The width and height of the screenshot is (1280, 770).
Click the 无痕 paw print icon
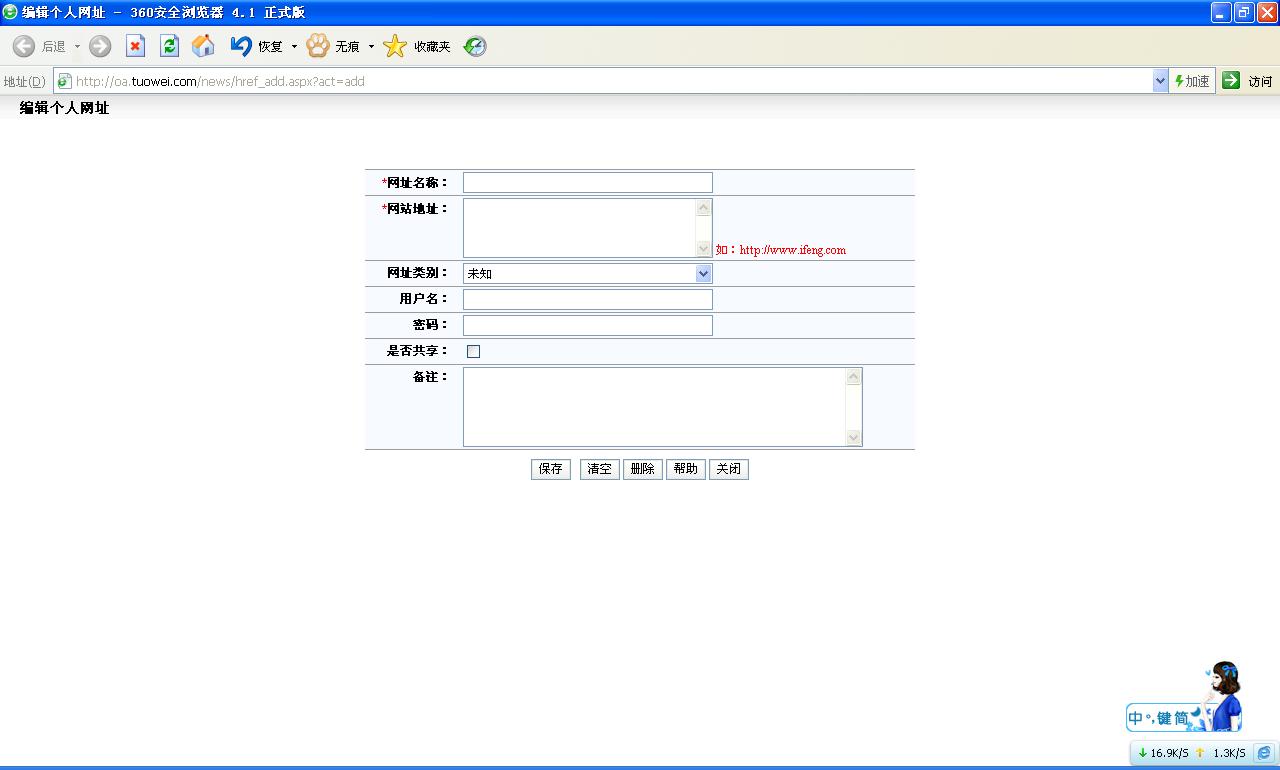[318, 46]
